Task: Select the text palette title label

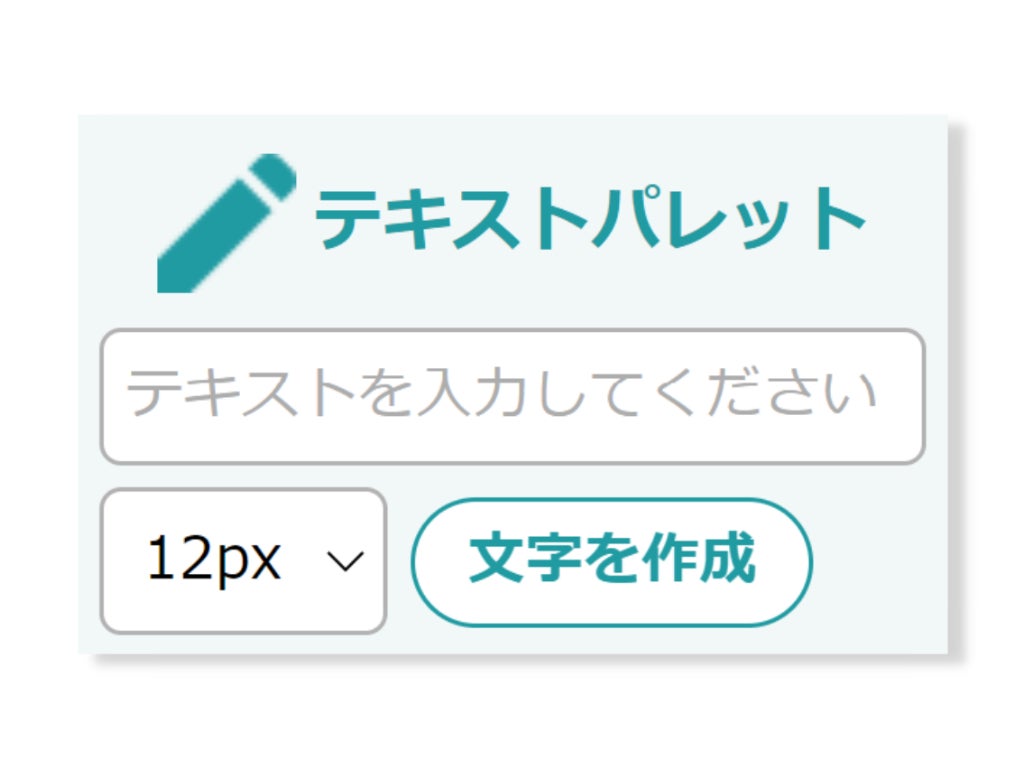Action: coord(590,219)
